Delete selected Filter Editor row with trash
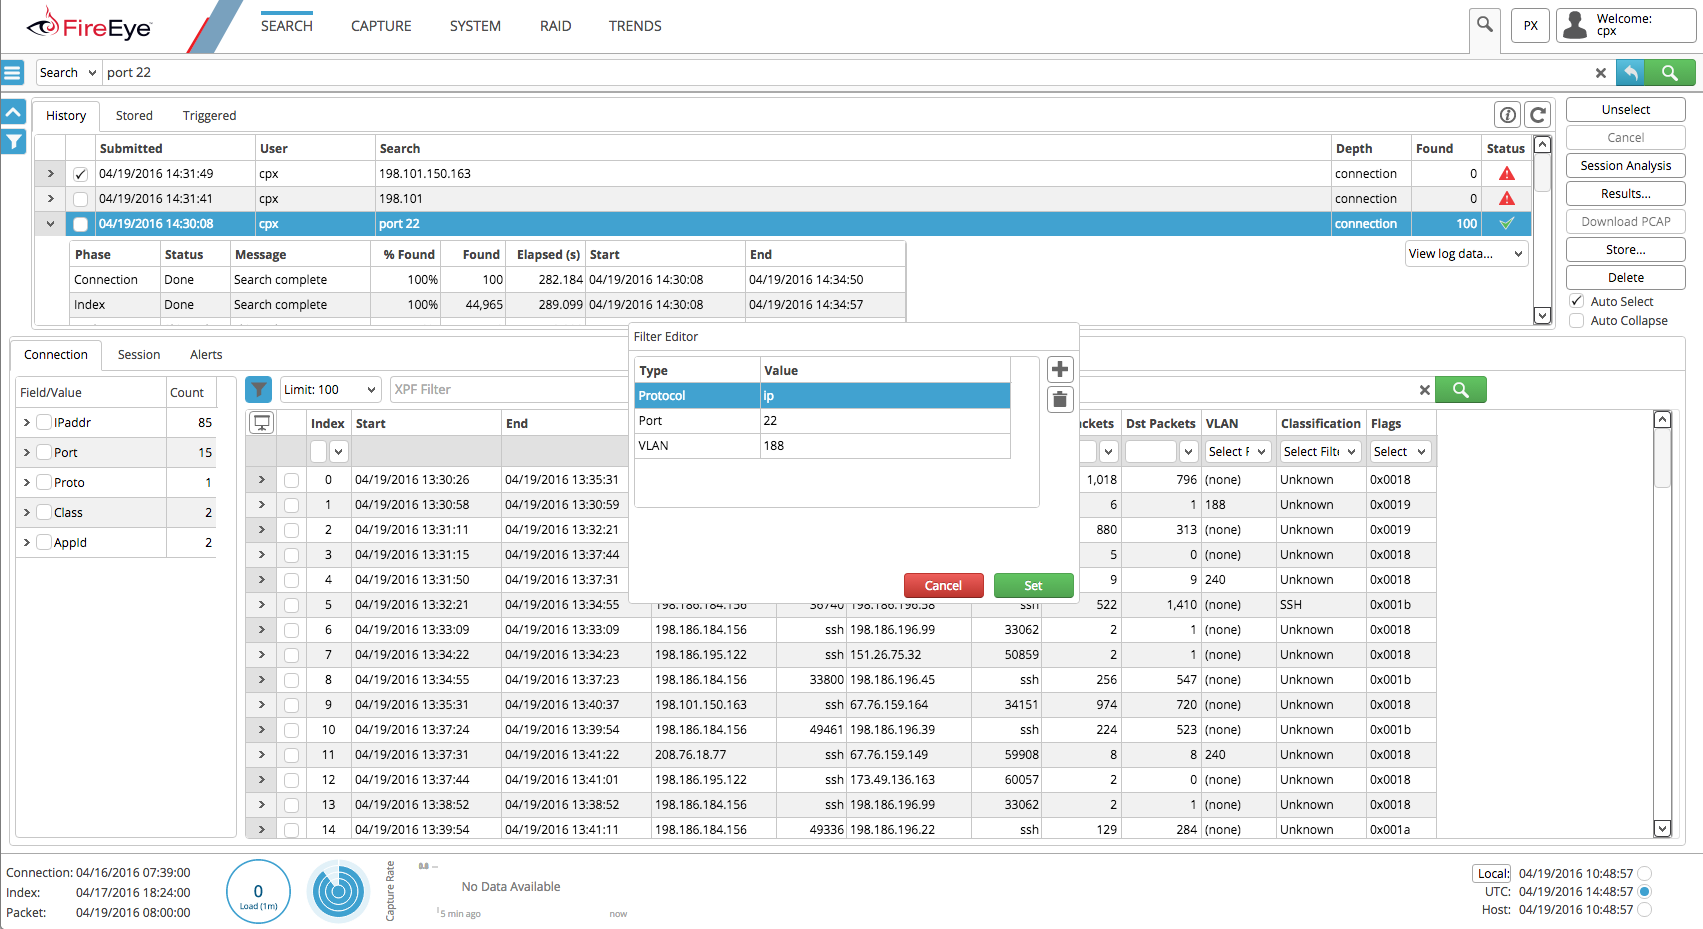 tap(1060, 400)
